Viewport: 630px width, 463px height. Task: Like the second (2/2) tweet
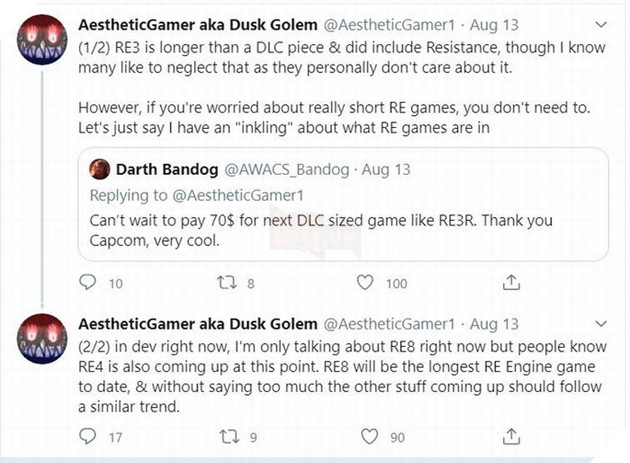pyautogui.click(x=371, y=436)
